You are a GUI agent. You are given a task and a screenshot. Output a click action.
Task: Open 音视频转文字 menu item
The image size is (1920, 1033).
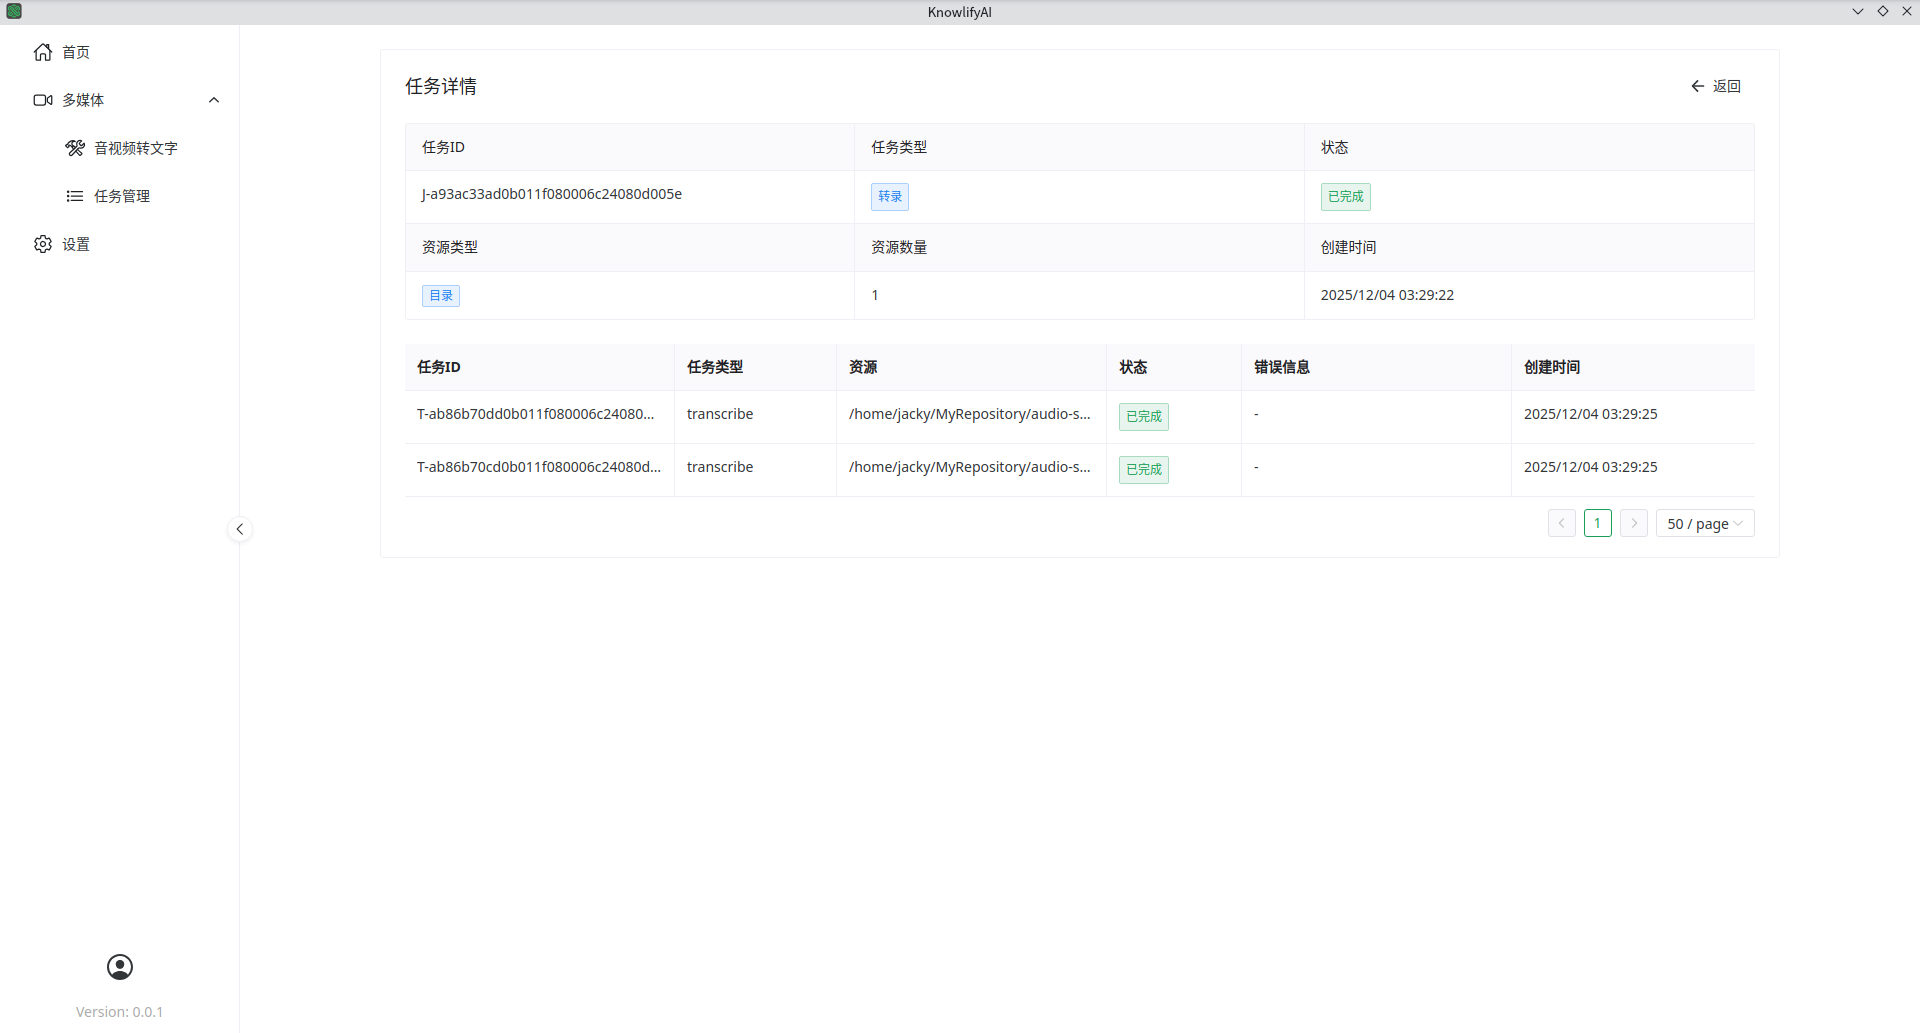click(136, 148)
